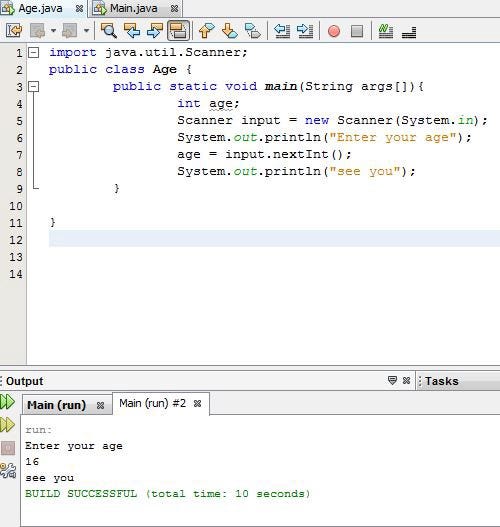Jump to Previous Bookmark icon
500x527 pixels.
coord(206,31)
